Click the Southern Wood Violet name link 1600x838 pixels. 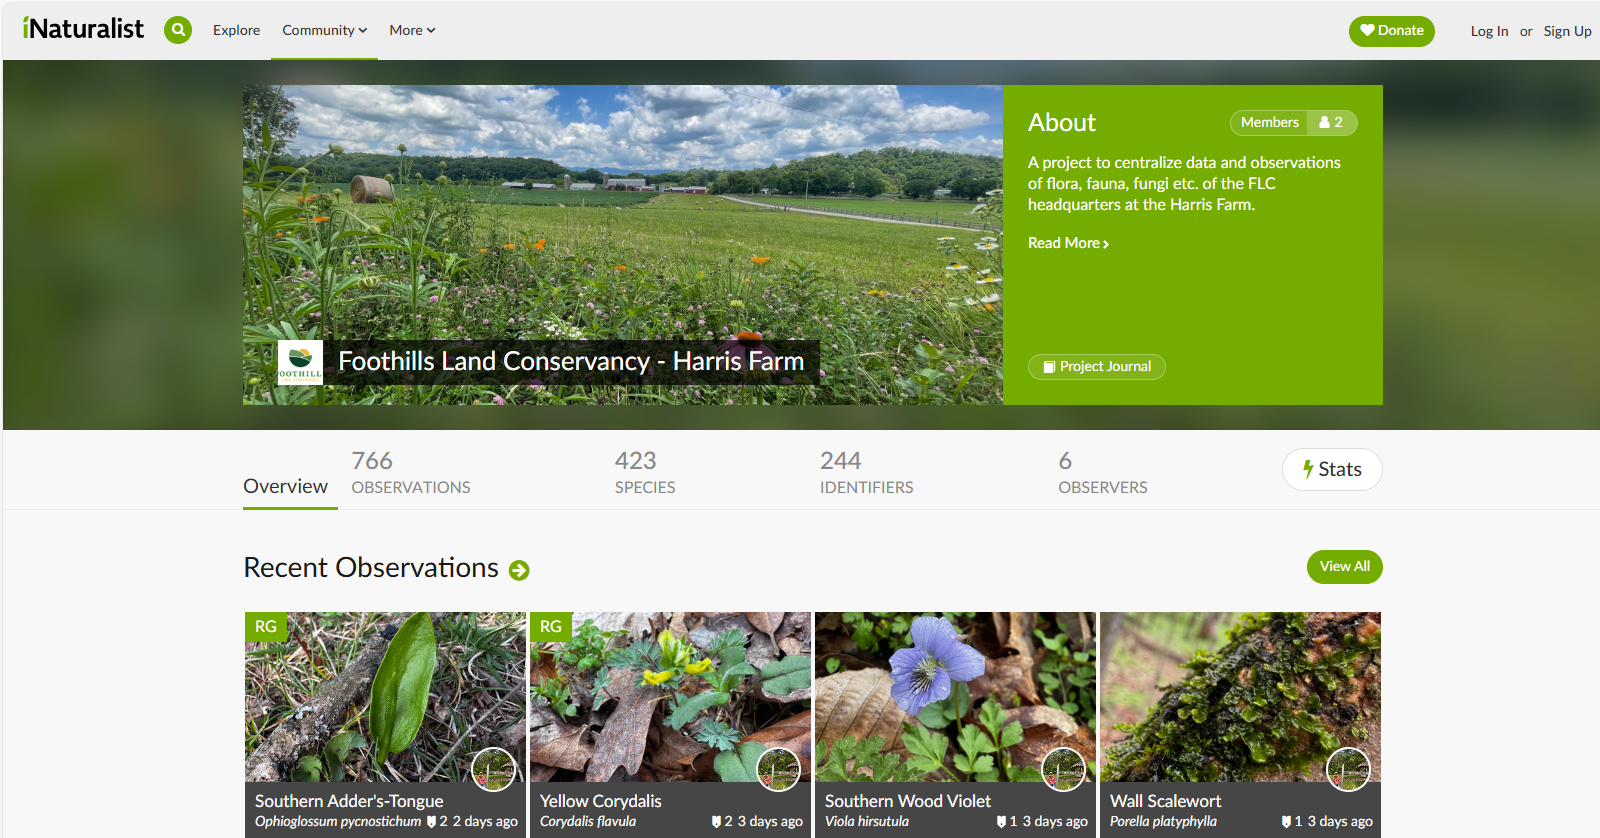point(908,801)
